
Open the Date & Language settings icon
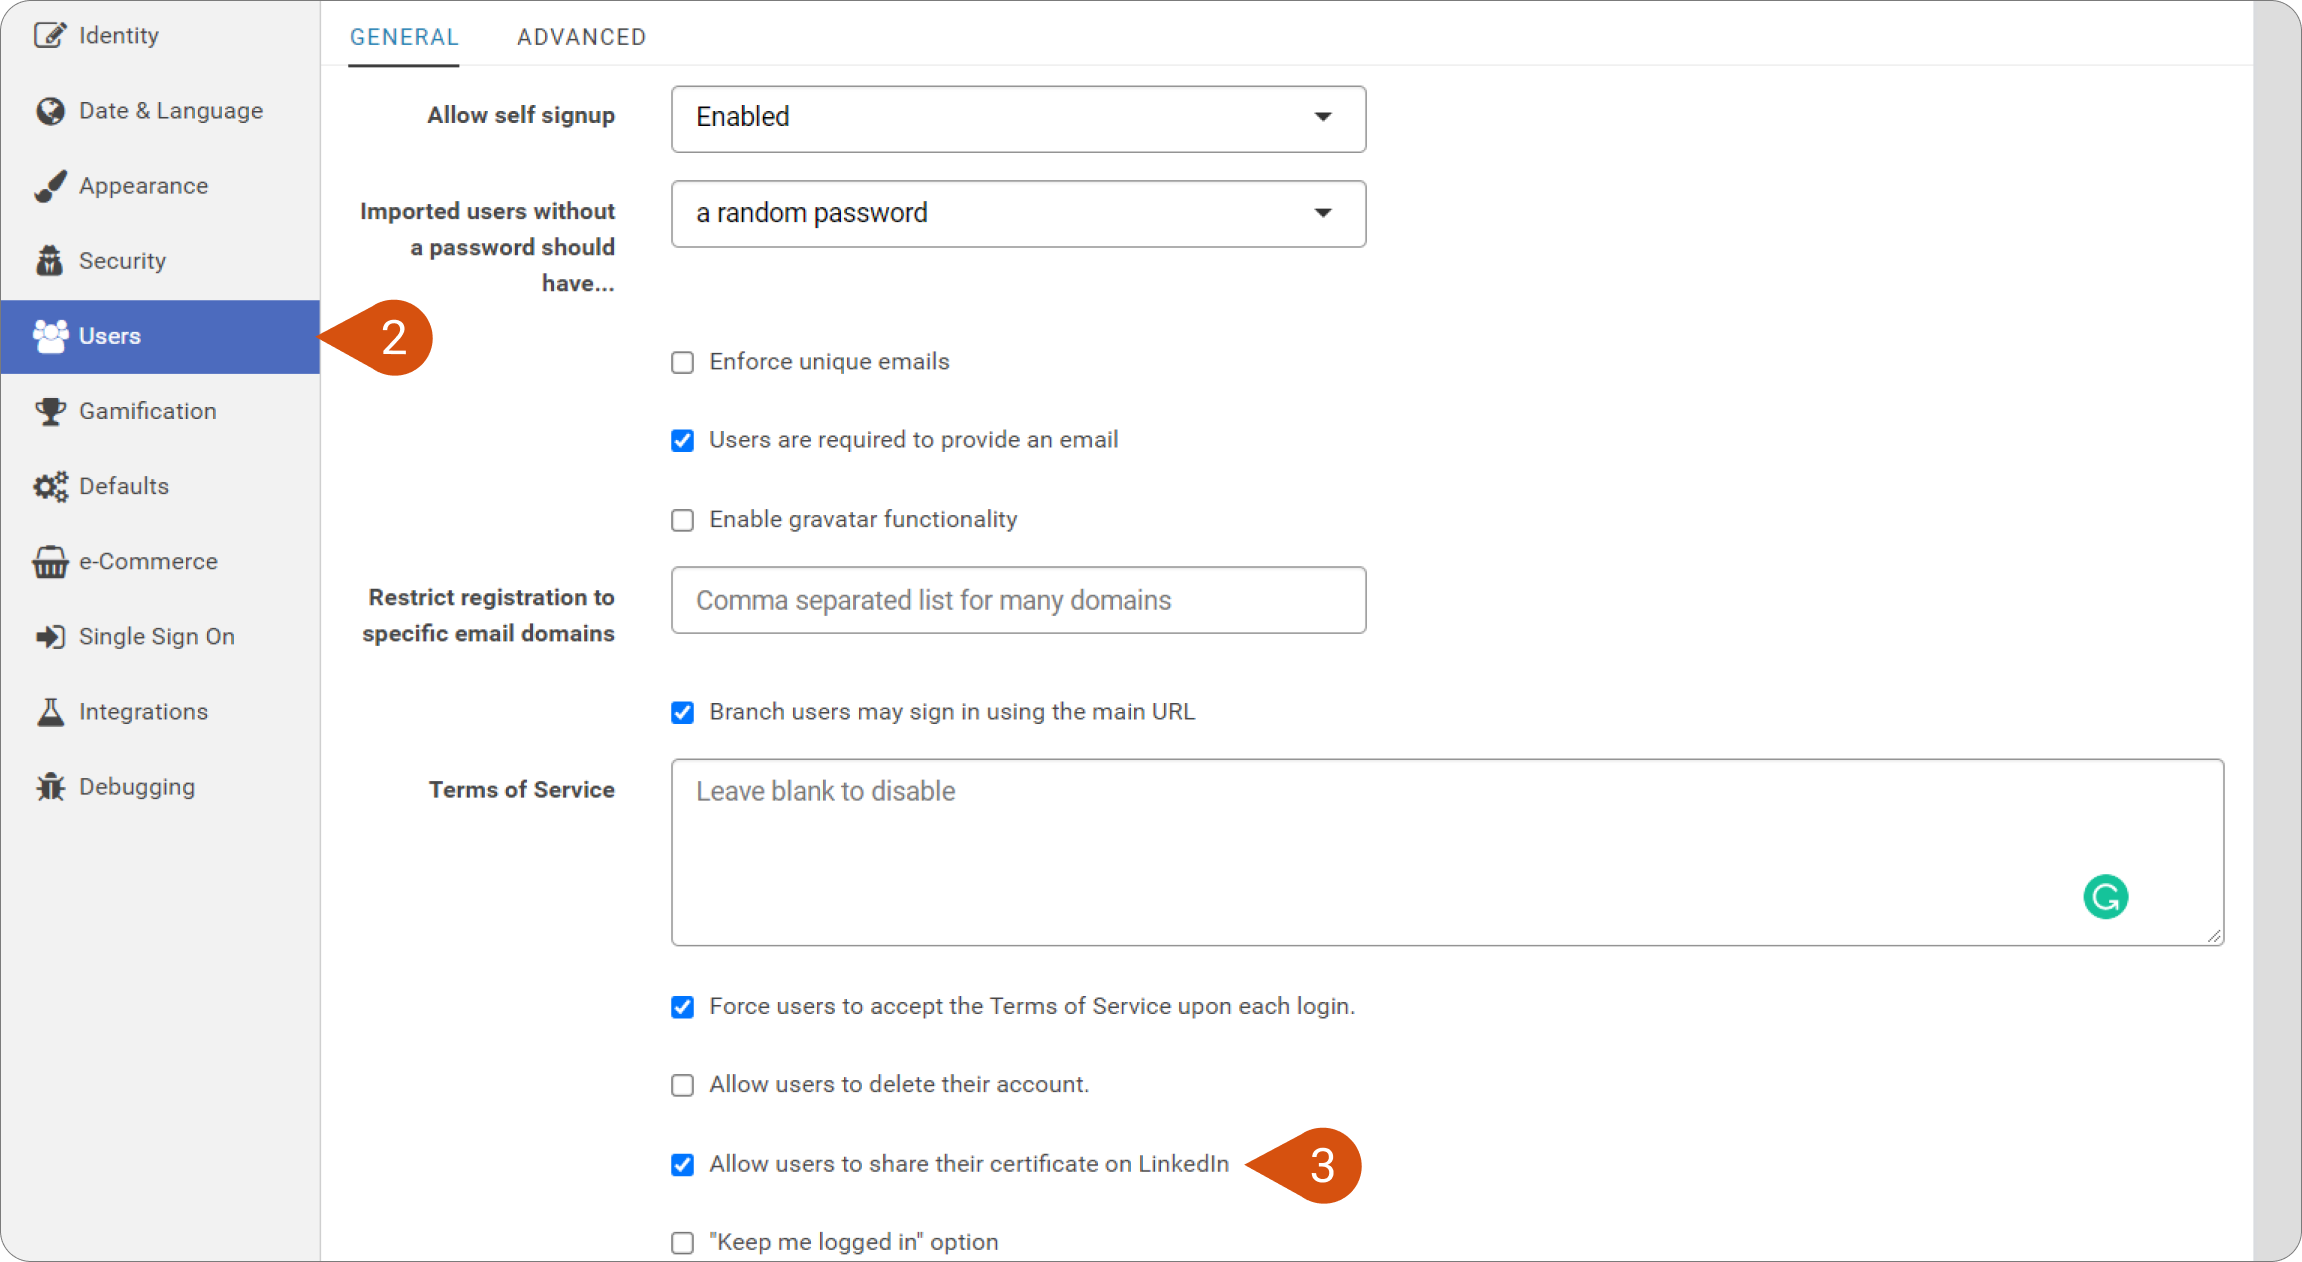(x=50, y=111)
